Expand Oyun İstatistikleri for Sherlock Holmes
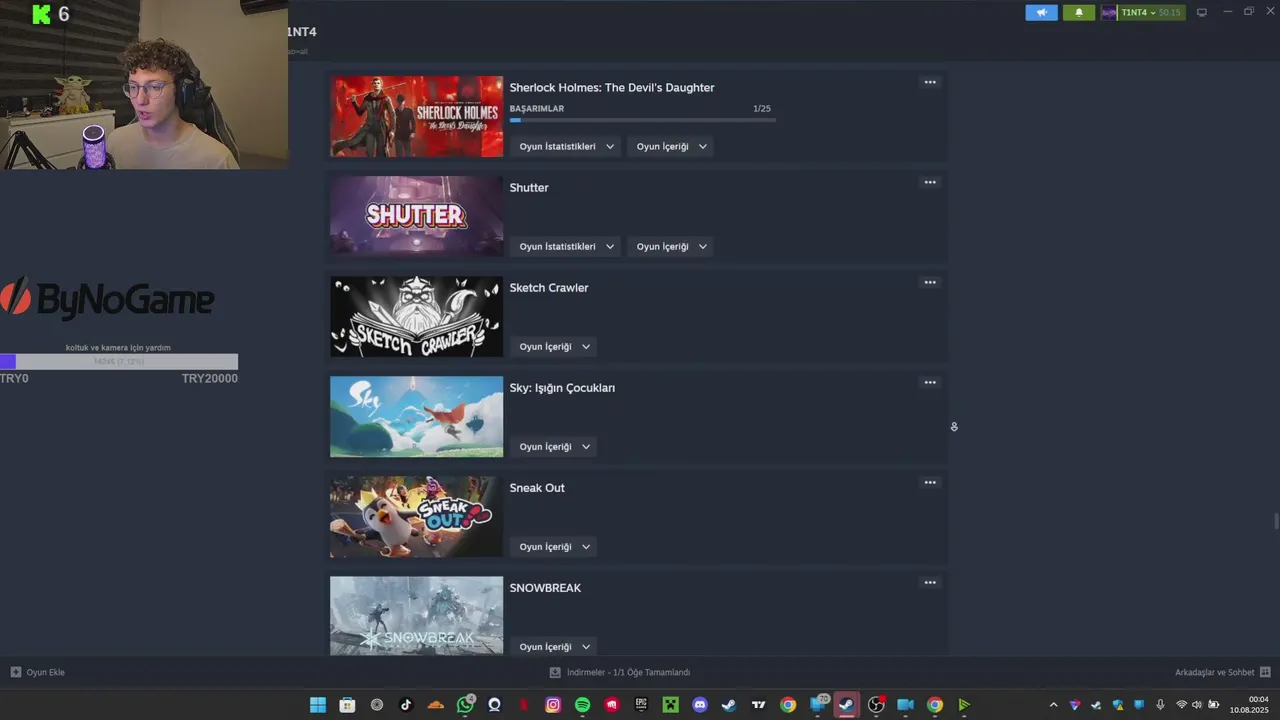1280x720 pixels. click(565, 146)
